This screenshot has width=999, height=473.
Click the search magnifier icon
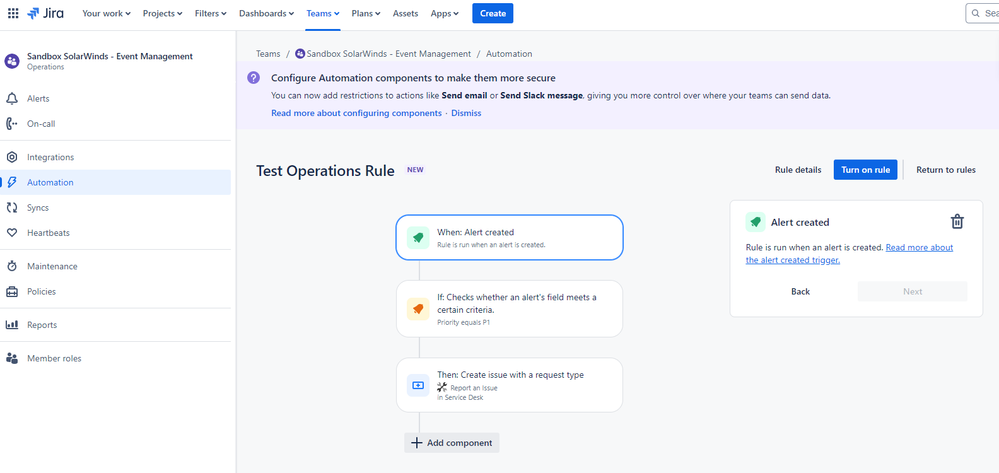[x=976, y=13]
